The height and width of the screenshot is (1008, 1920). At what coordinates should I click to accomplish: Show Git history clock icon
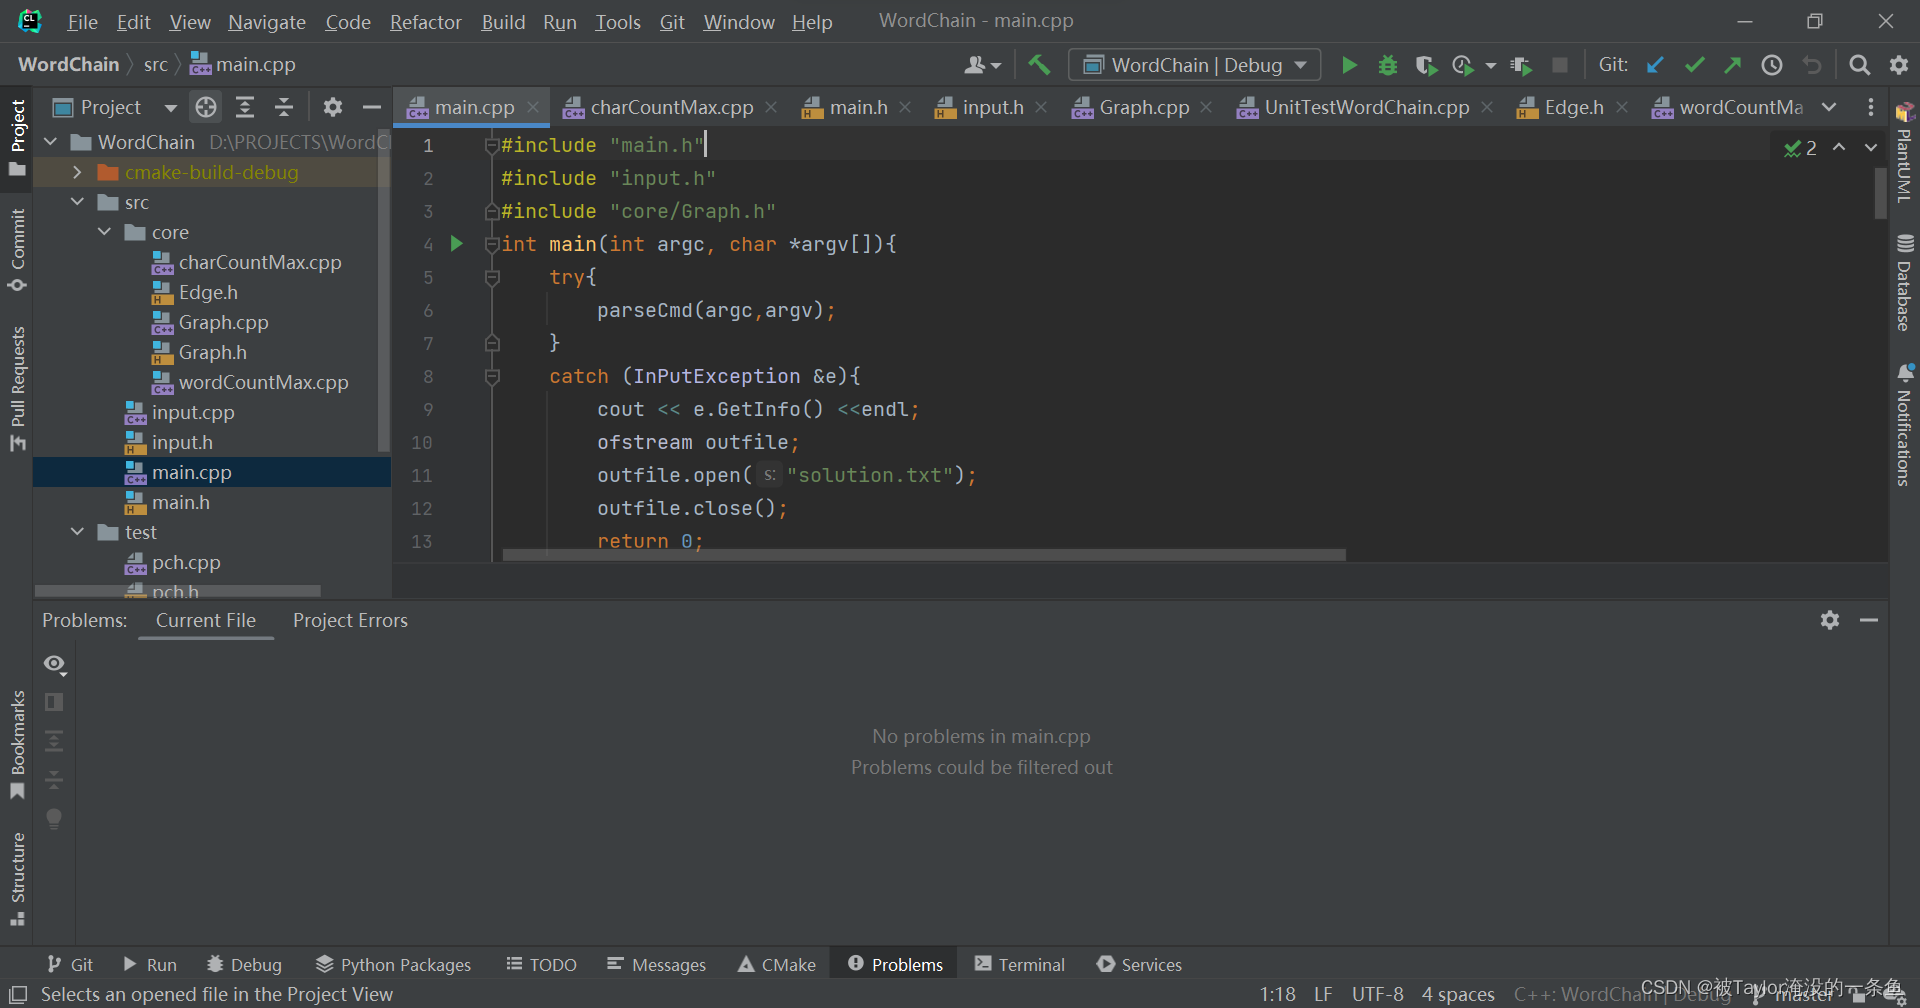(1772, 65)
